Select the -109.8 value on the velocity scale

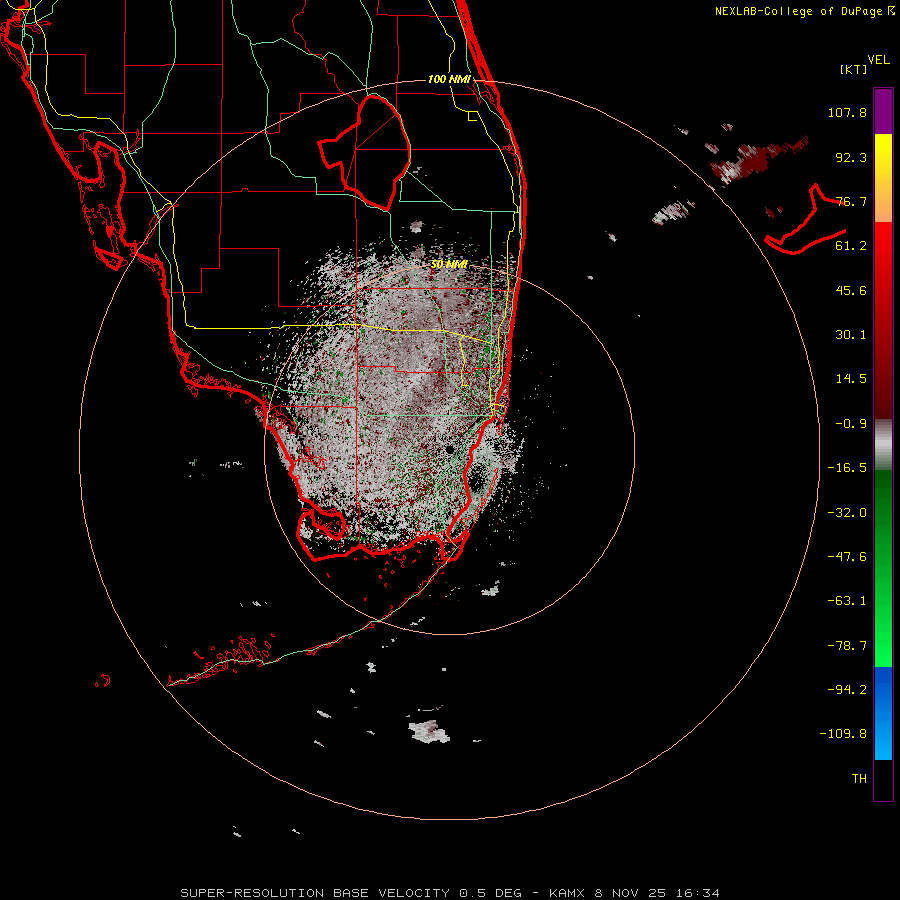click(x=843, y=734)
